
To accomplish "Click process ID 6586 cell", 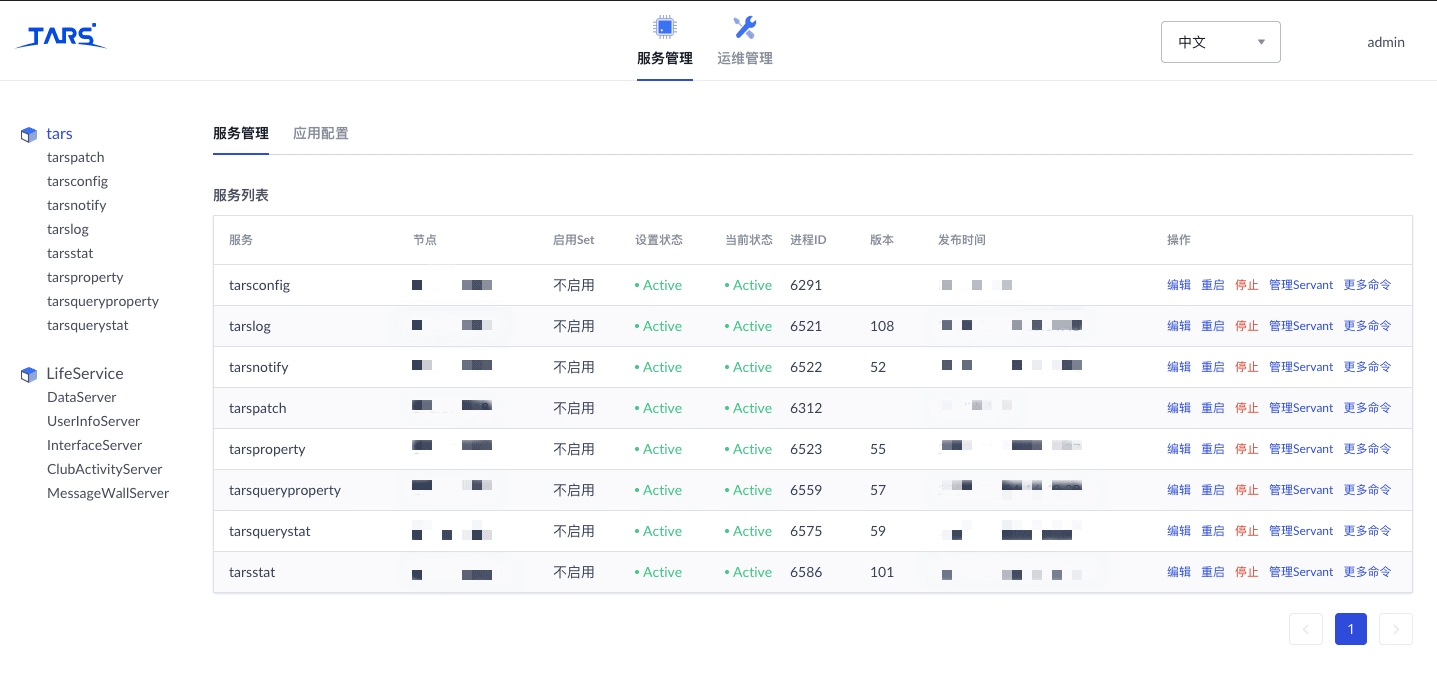I will [x=806, y=572].
